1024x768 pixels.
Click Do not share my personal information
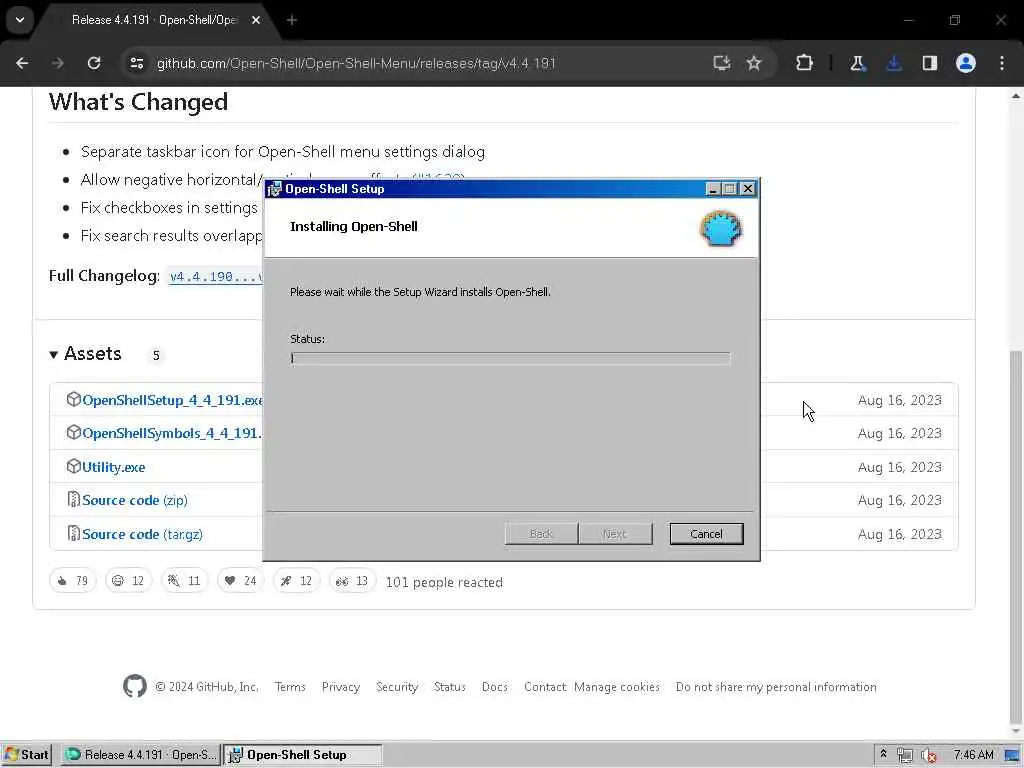tap(776, 687)
